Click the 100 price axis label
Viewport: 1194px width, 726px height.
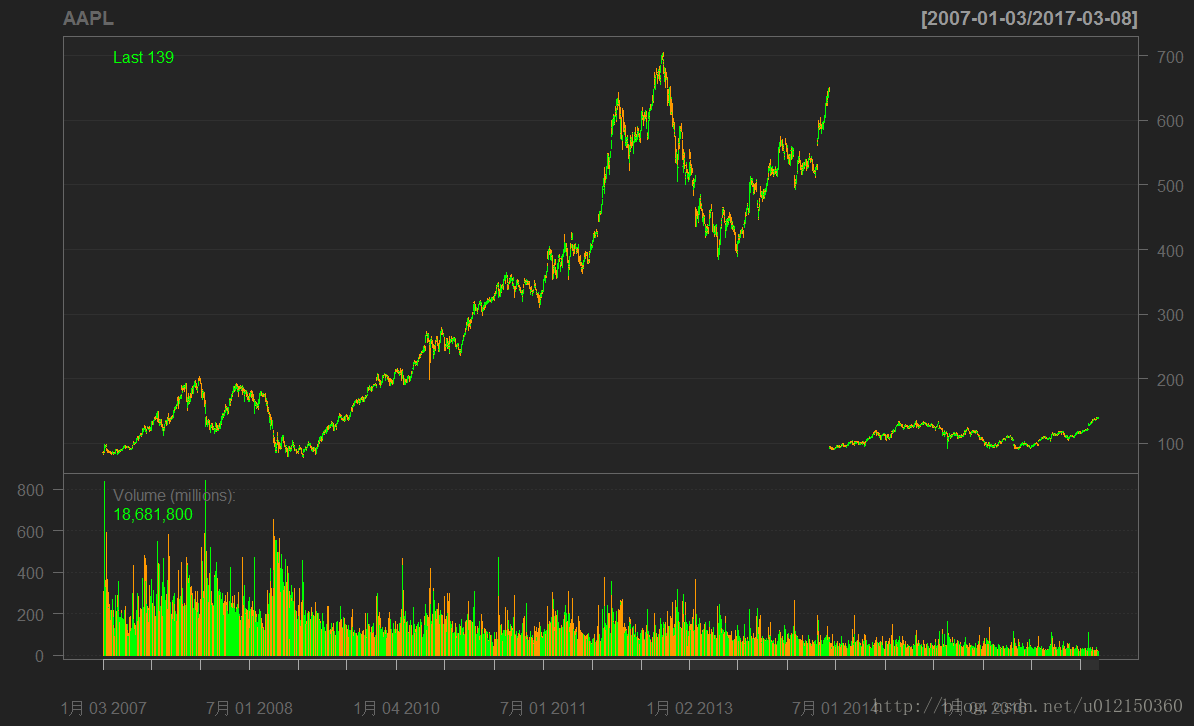[x=1170, y=444]
